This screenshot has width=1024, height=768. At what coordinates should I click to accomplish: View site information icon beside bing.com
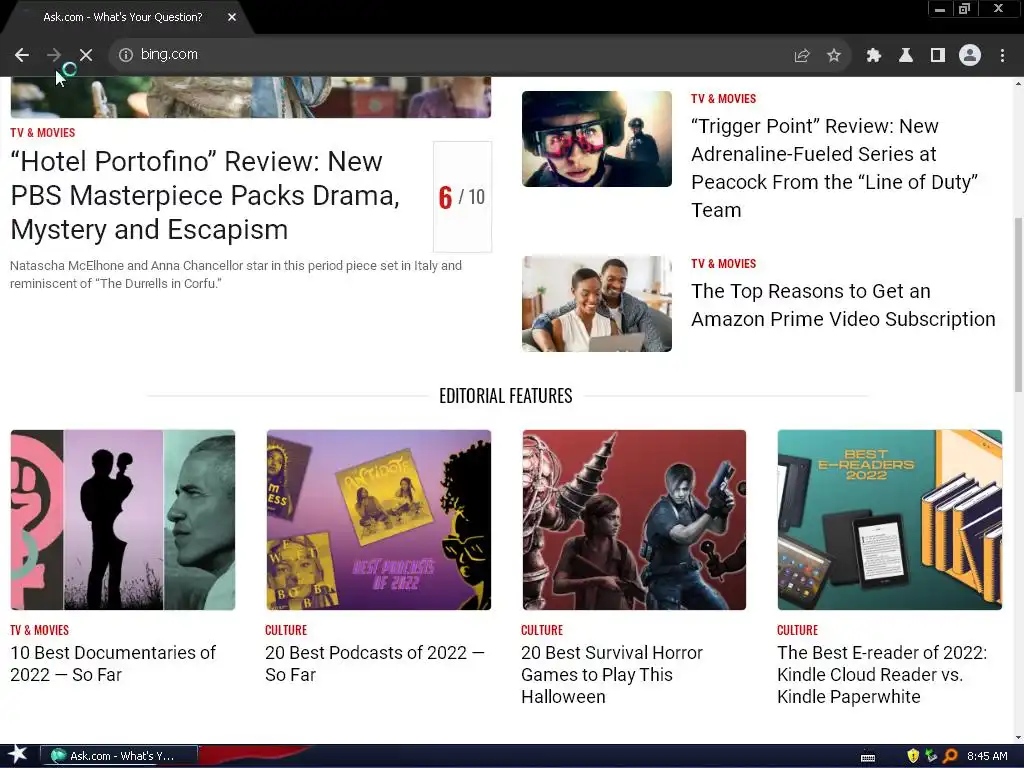(125, 55)
